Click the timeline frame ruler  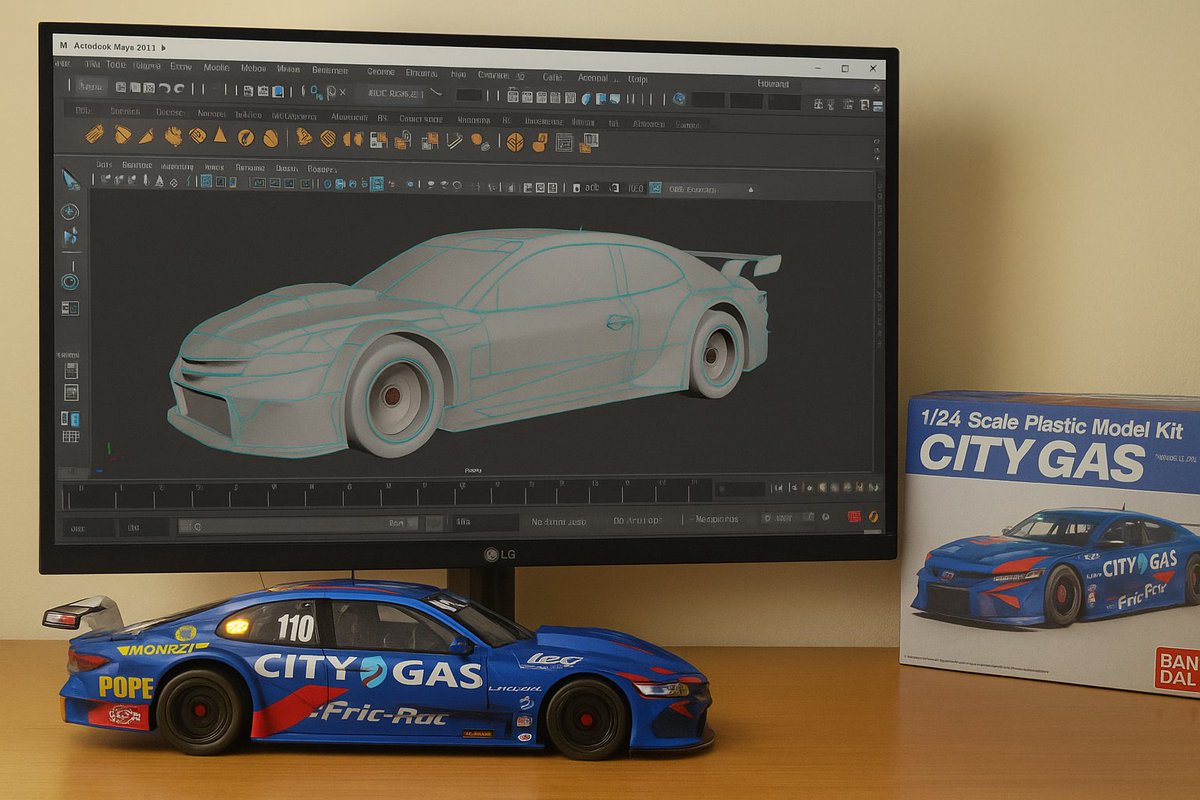pos(388,493)
